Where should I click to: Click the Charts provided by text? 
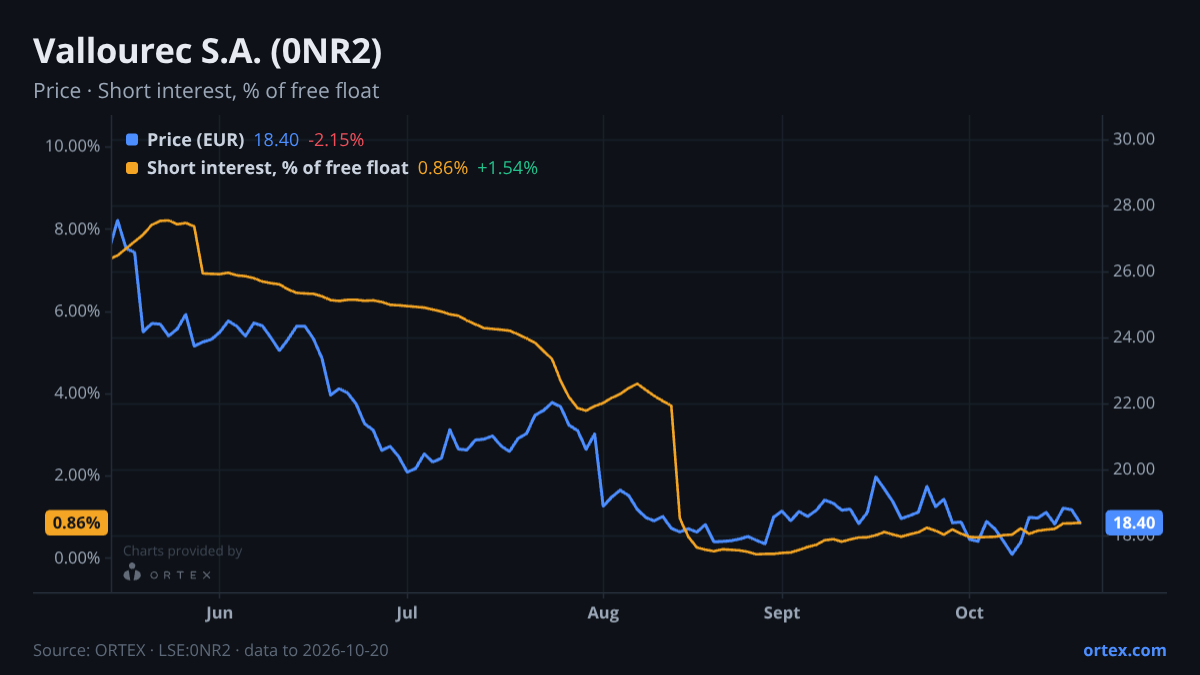click(x=182, y=551)
